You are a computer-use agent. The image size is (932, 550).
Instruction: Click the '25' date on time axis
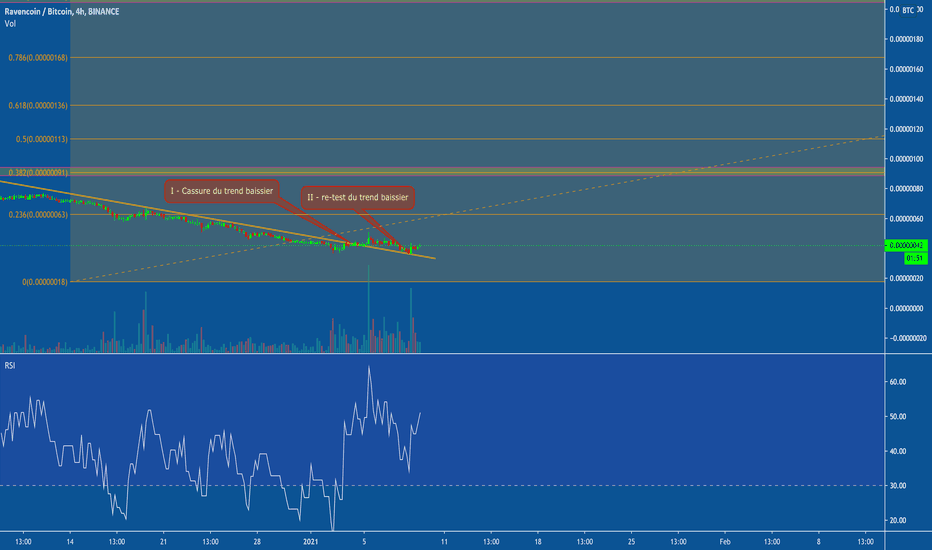pos(631,542)
